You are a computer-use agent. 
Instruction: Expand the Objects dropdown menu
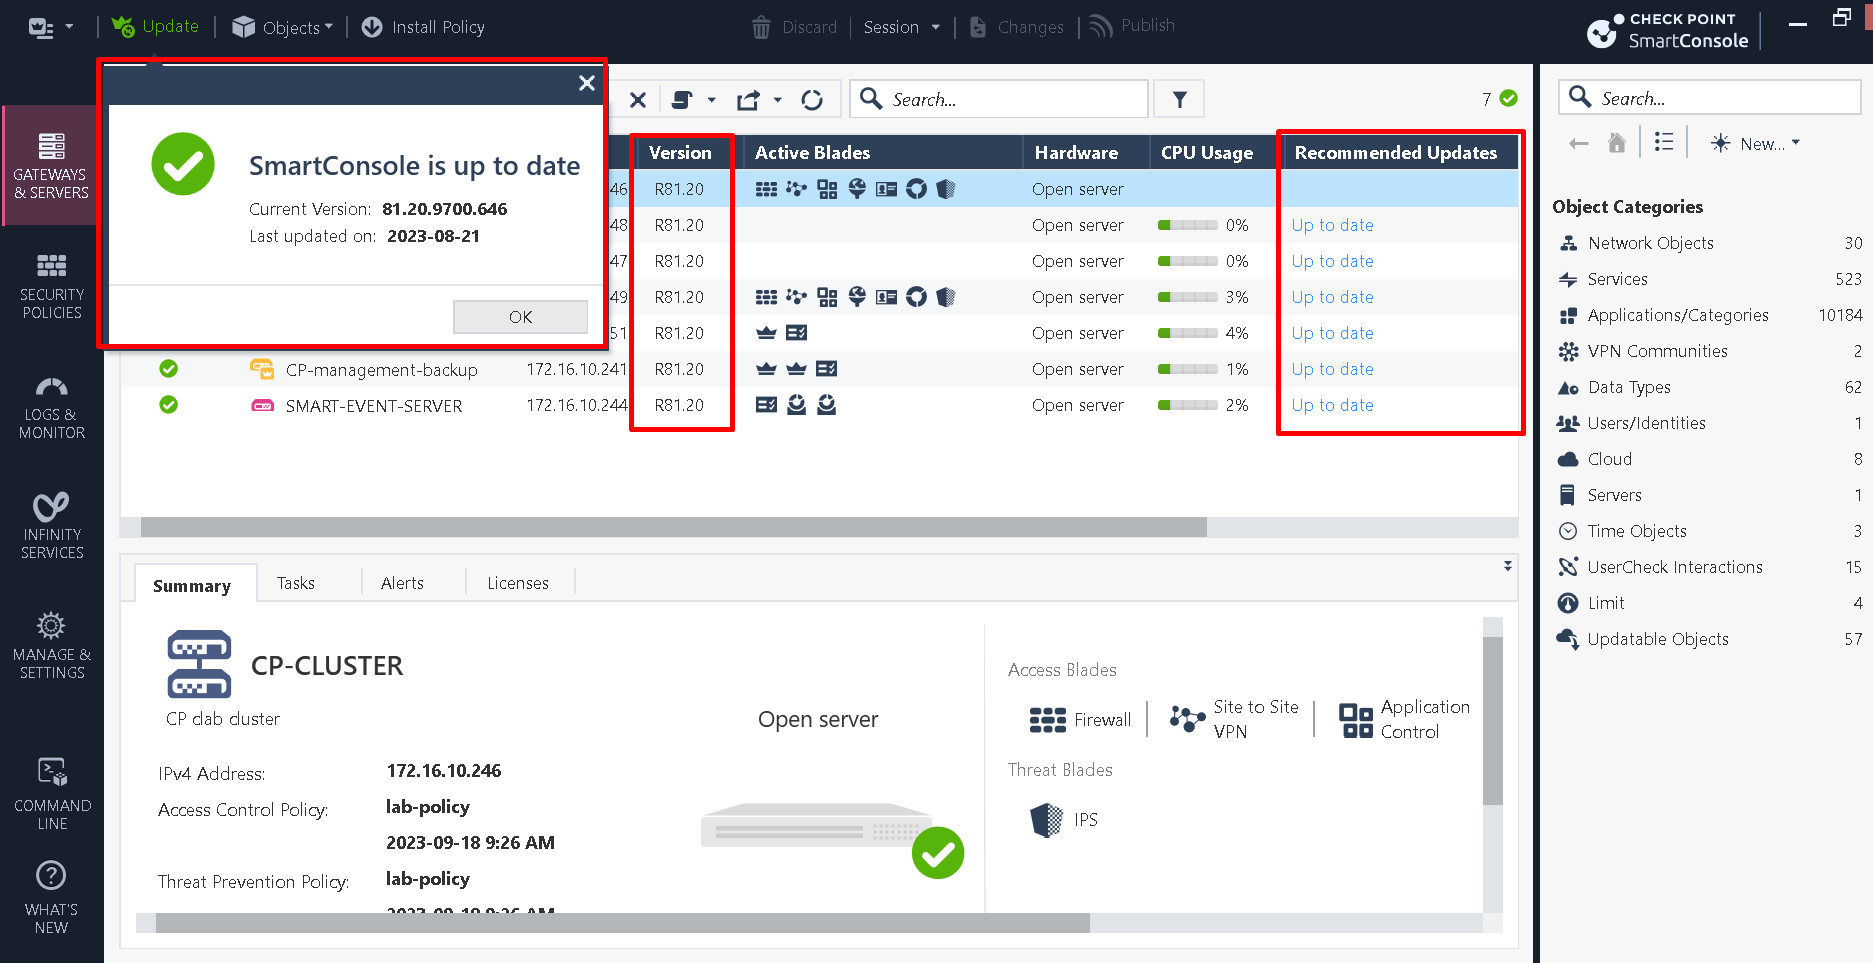tap(283, 27)
